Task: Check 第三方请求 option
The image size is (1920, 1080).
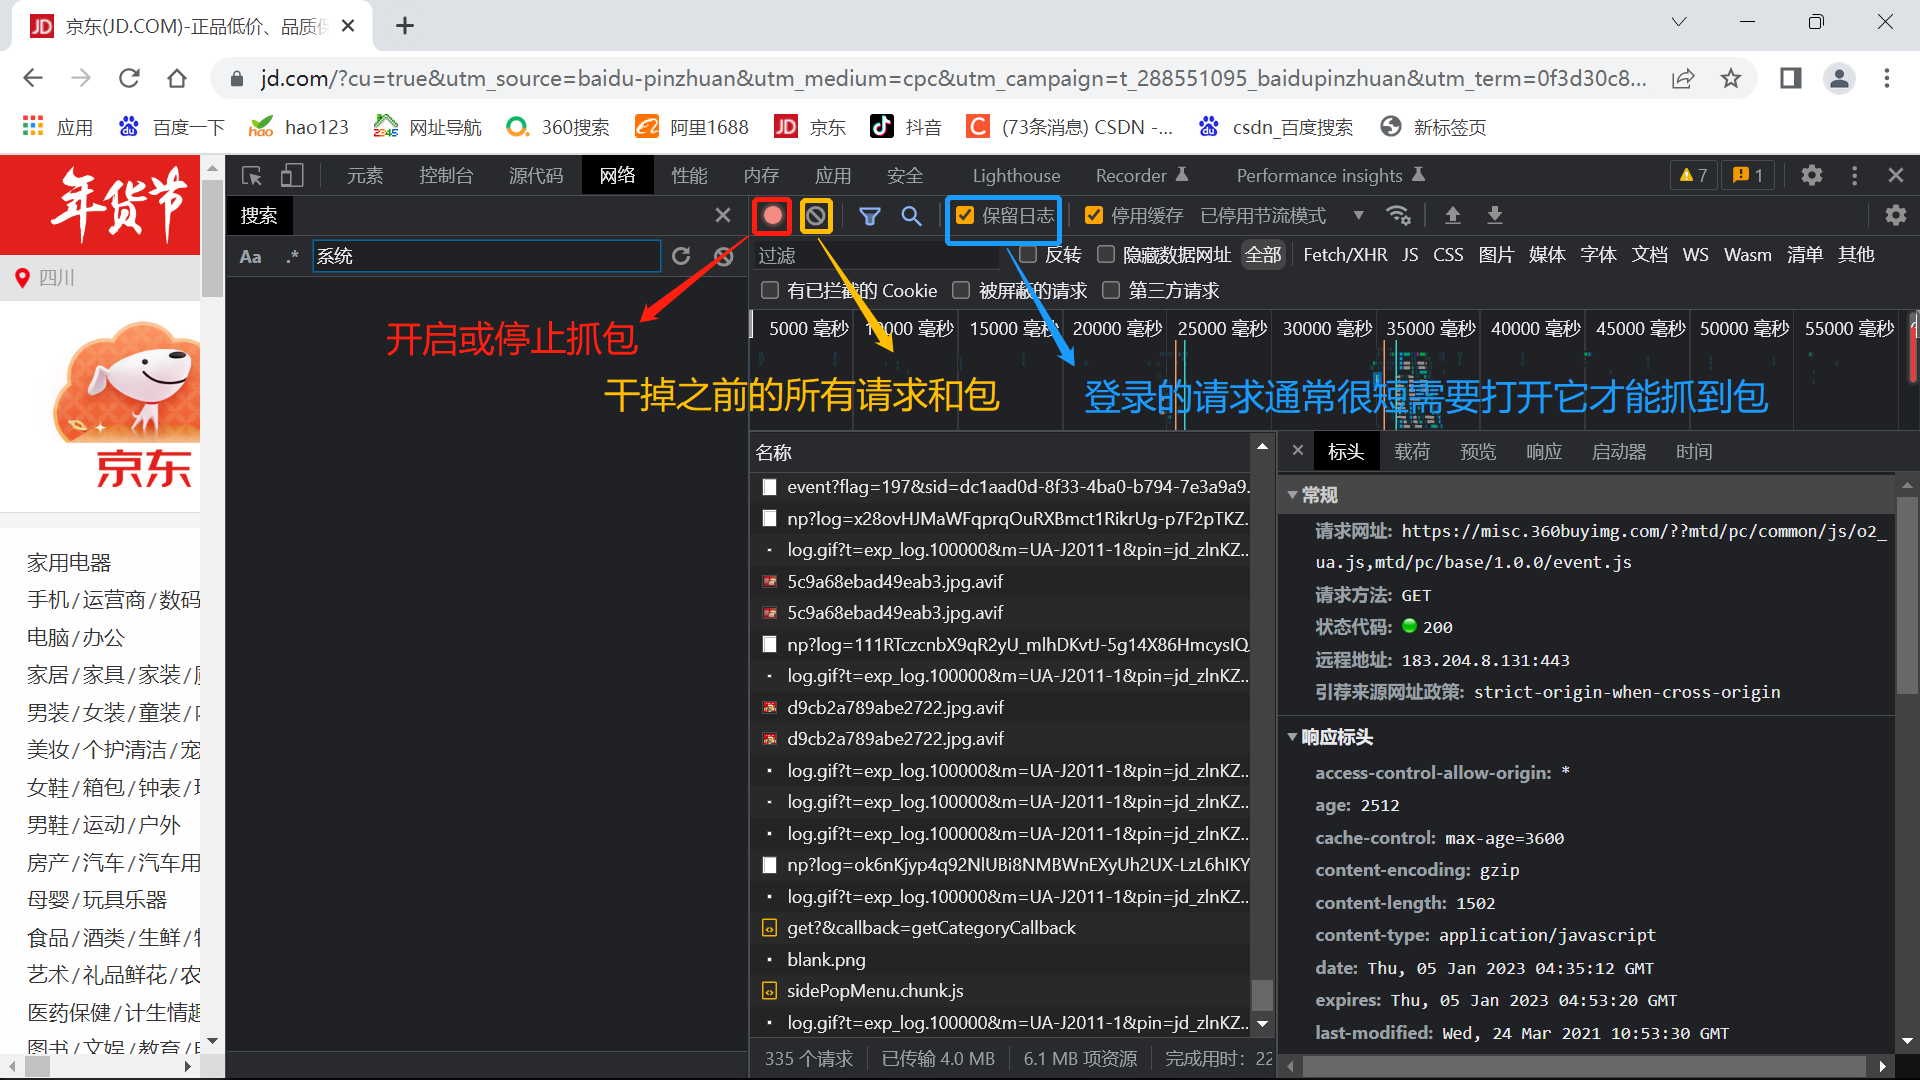Action: point(1111,290)
